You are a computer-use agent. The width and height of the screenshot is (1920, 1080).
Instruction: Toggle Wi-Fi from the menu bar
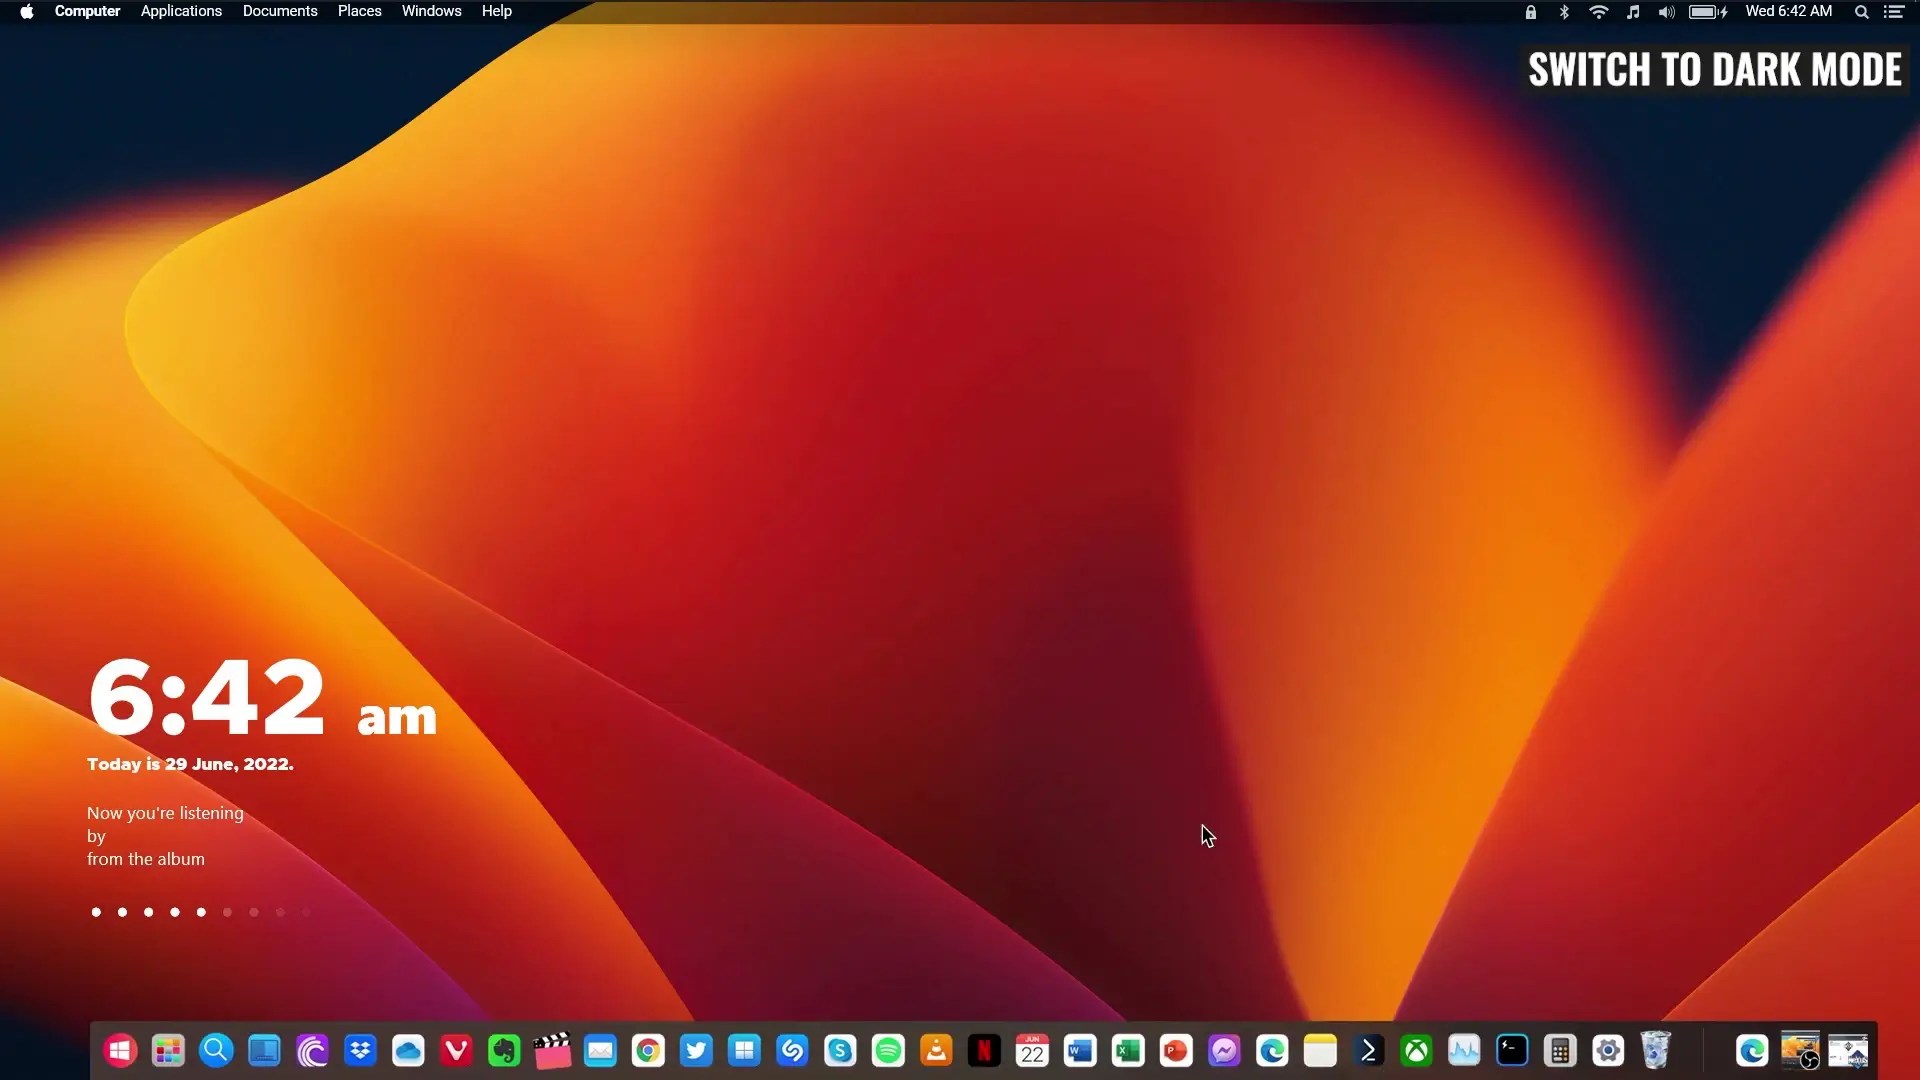(1598, 11)
